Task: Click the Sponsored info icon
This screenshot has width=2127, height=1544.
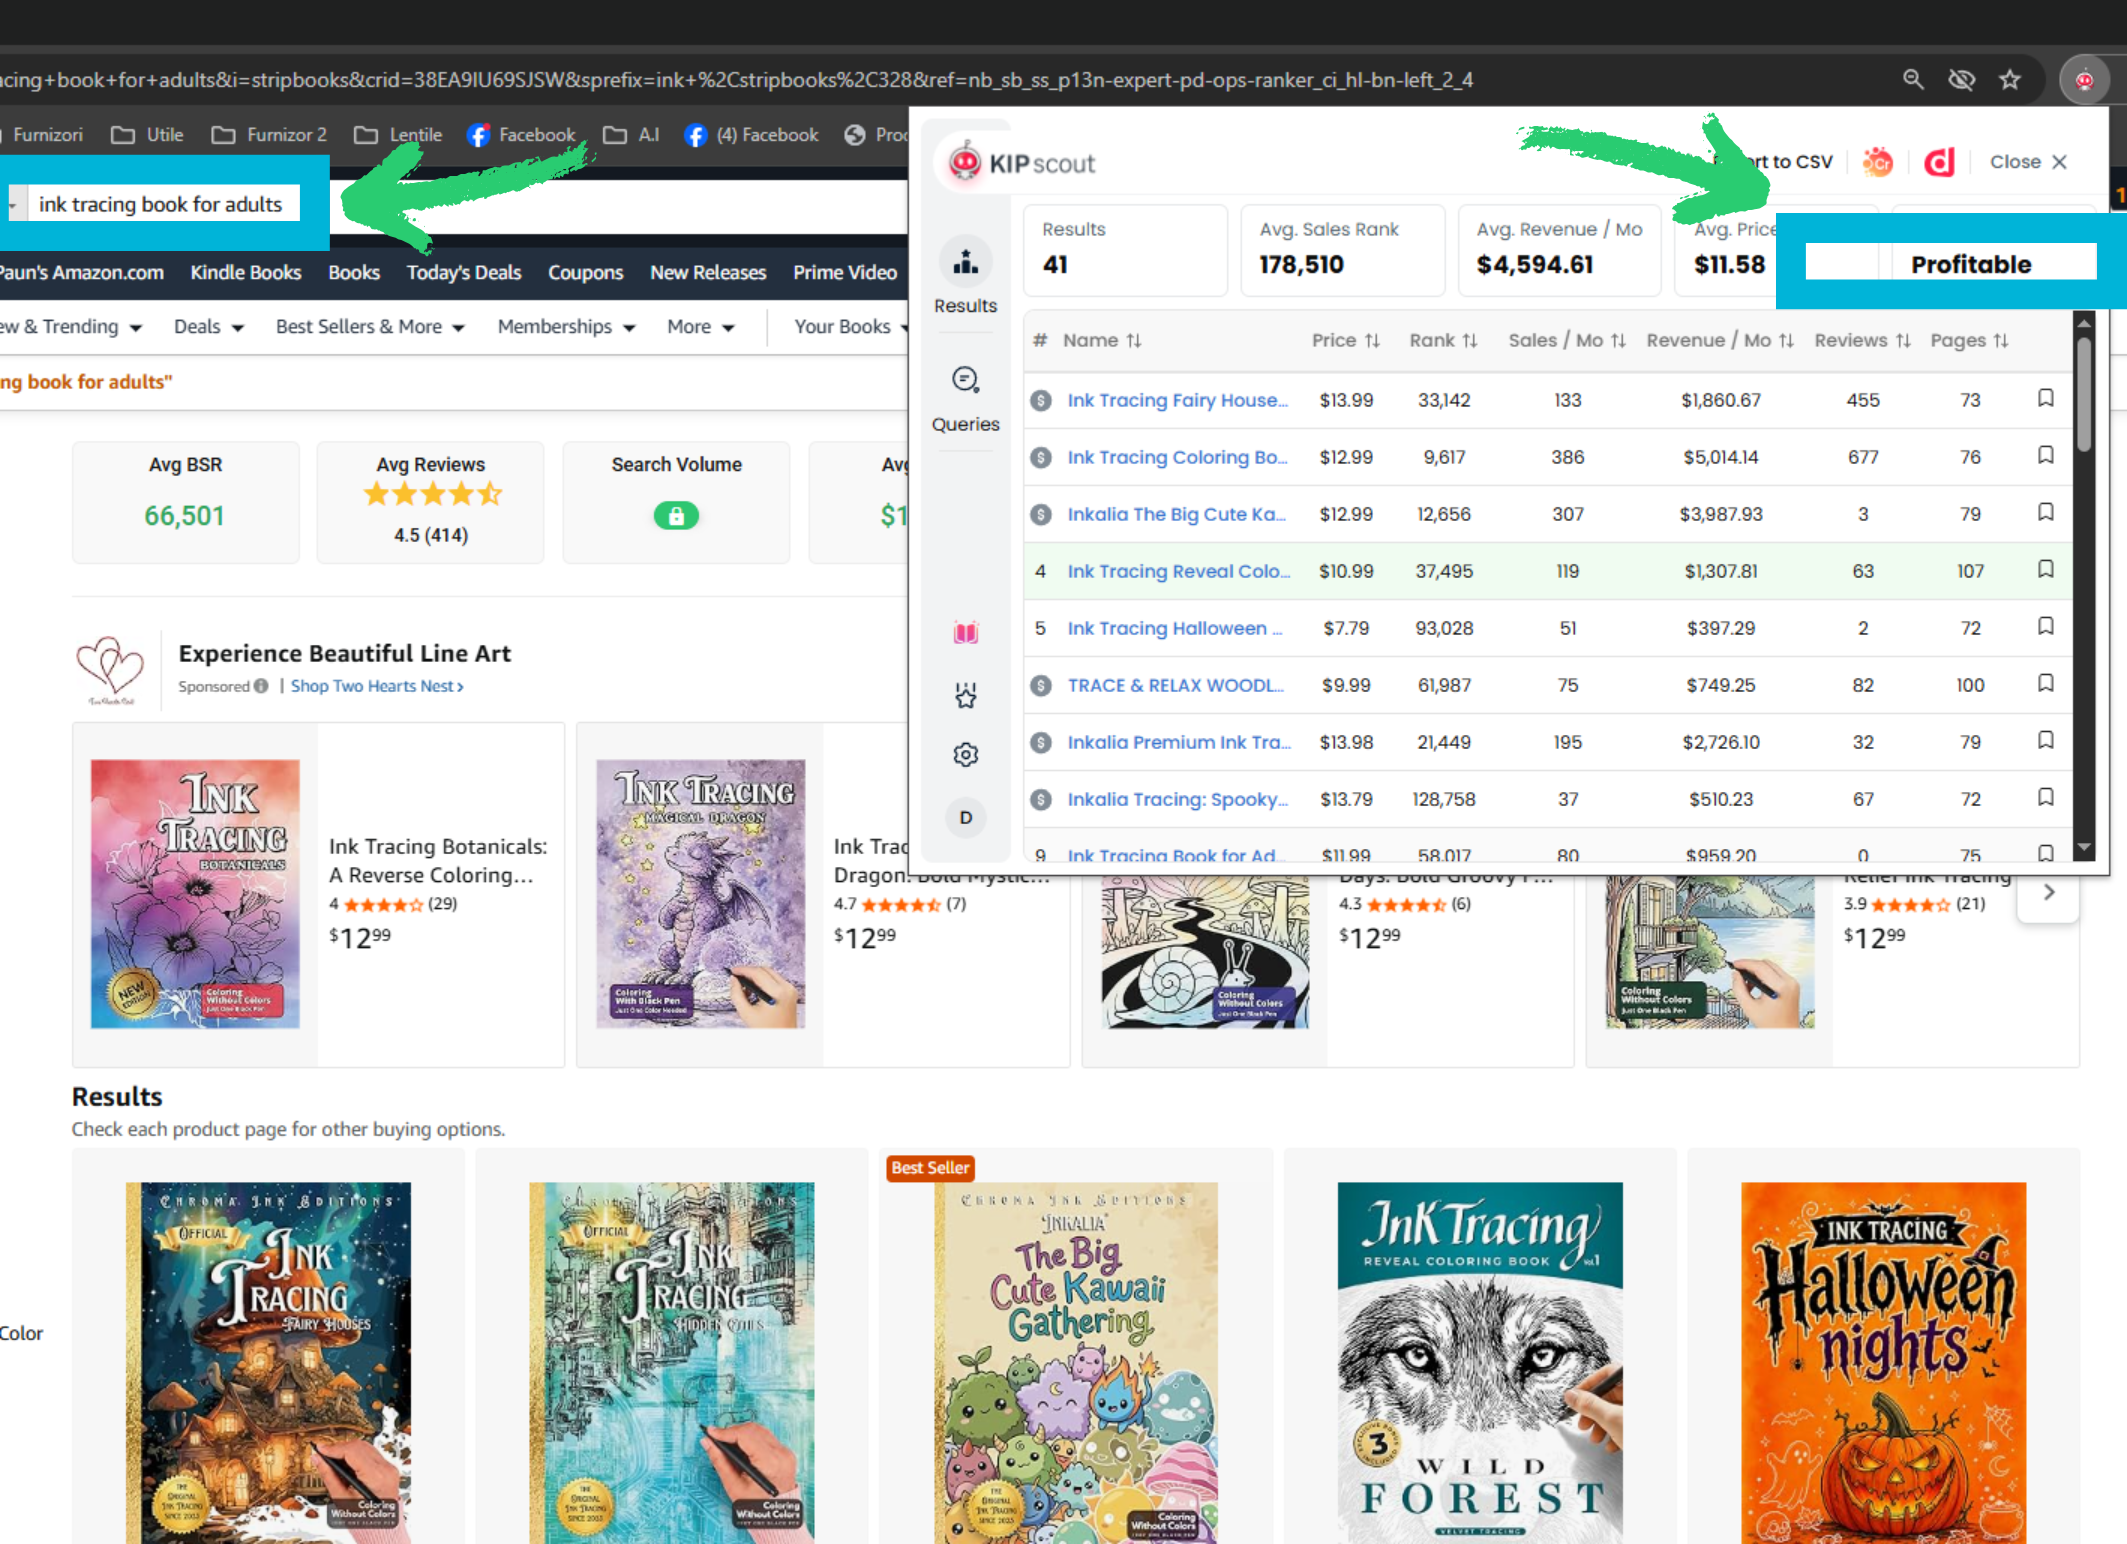Action: (261, 686)
